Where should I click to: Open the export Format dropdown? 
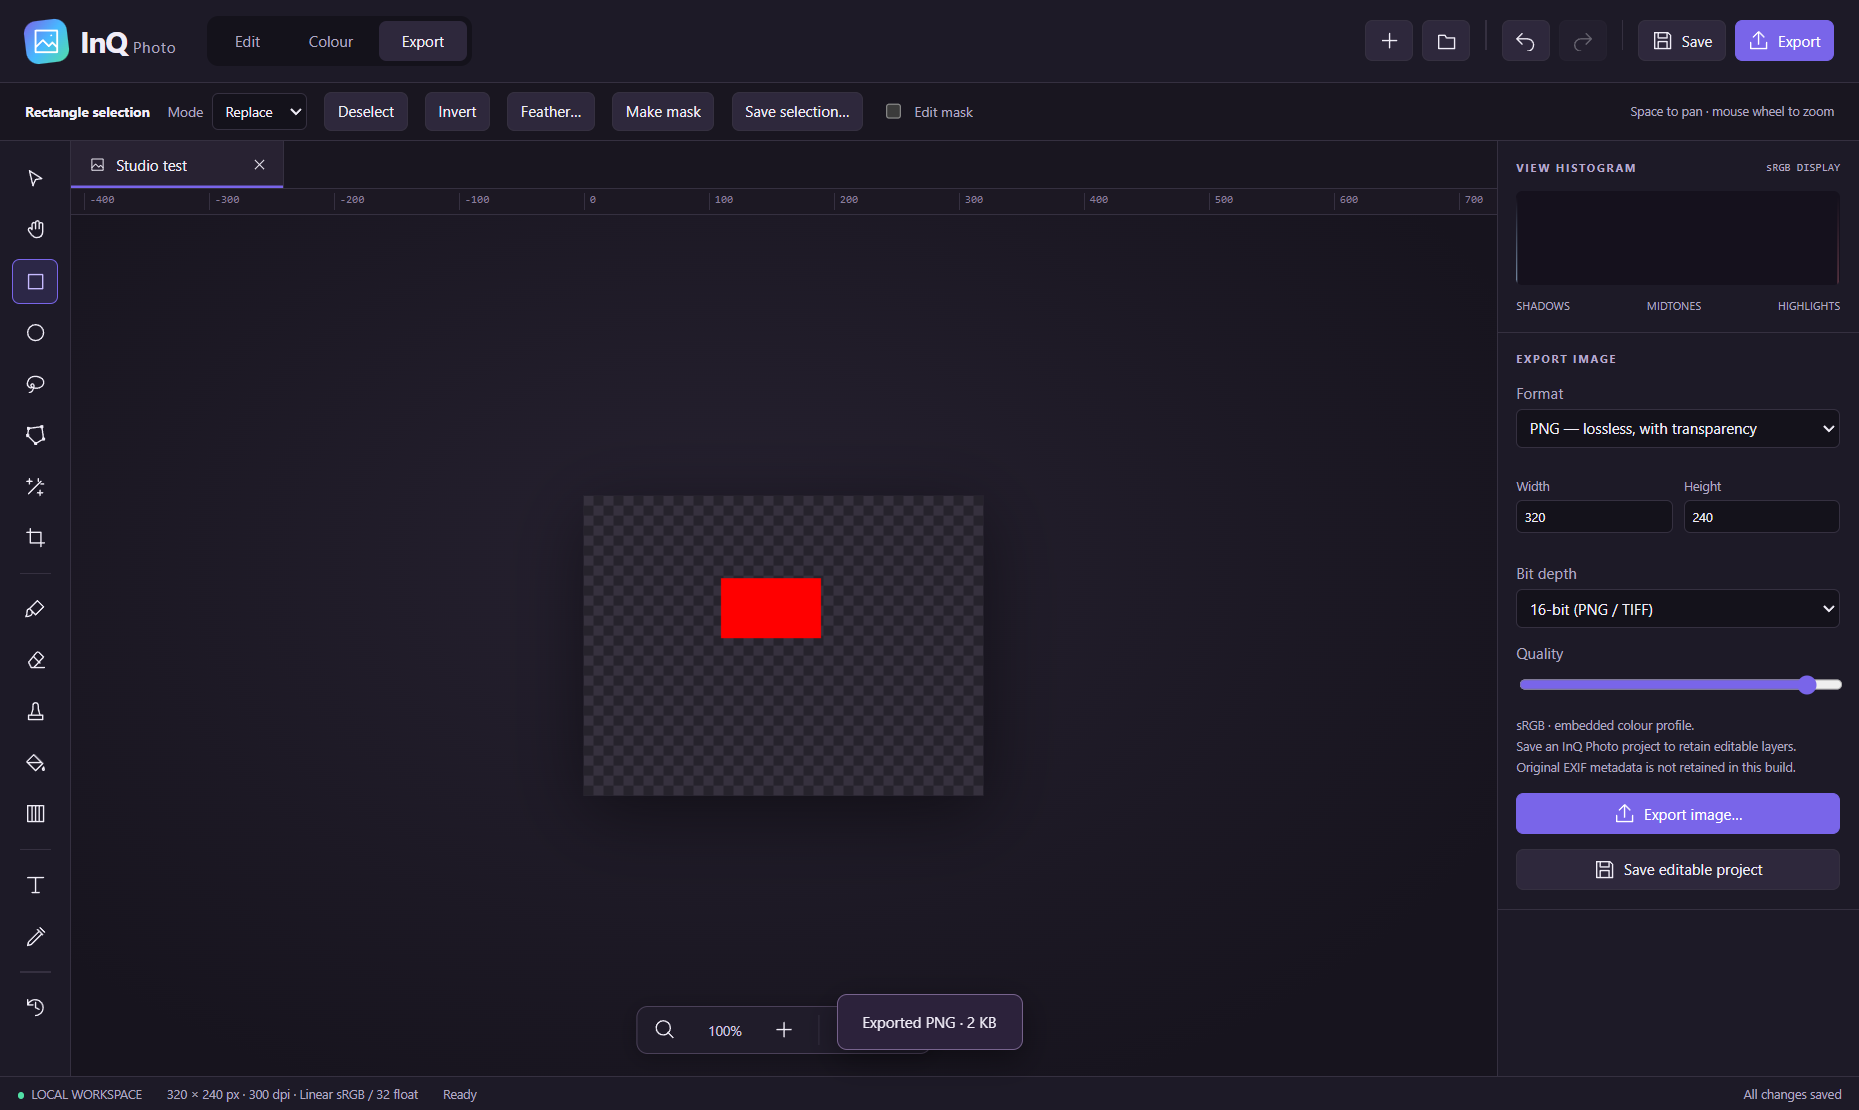pos(1677,428)
